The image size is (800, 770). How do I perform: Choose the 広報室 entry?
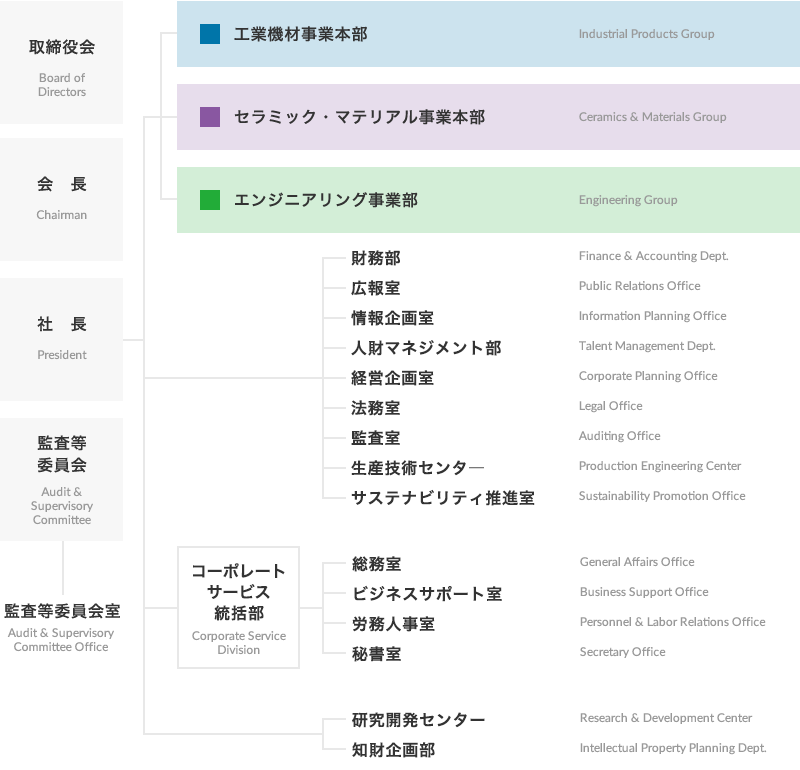tap(376, 288)
